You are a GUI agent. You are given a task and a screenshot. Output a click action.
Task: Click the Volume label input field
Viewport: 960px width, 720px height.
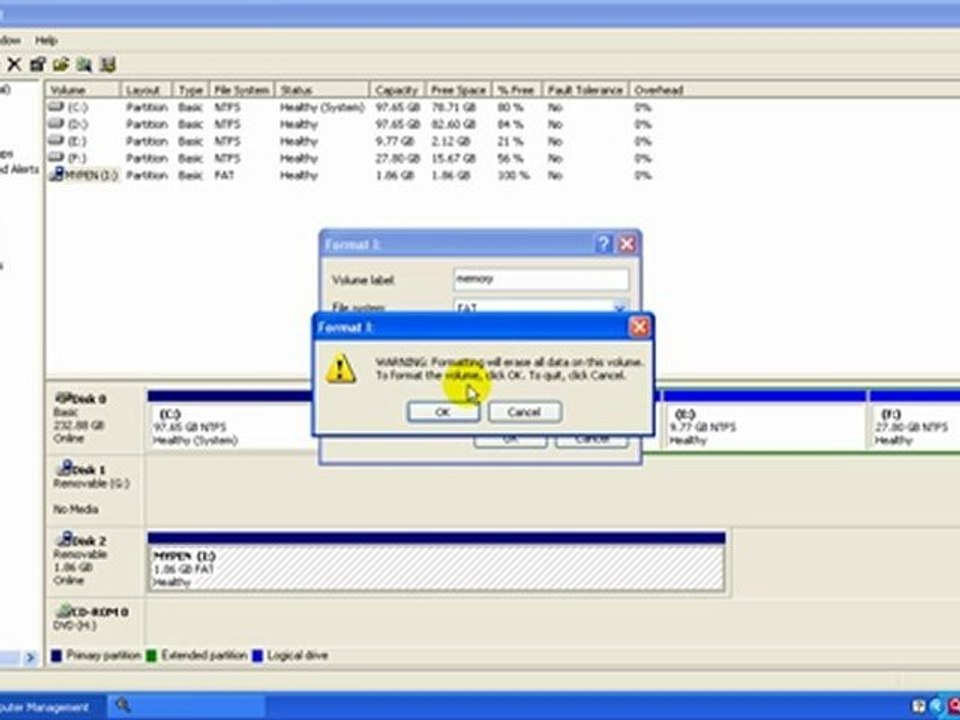tap(541, 279)
